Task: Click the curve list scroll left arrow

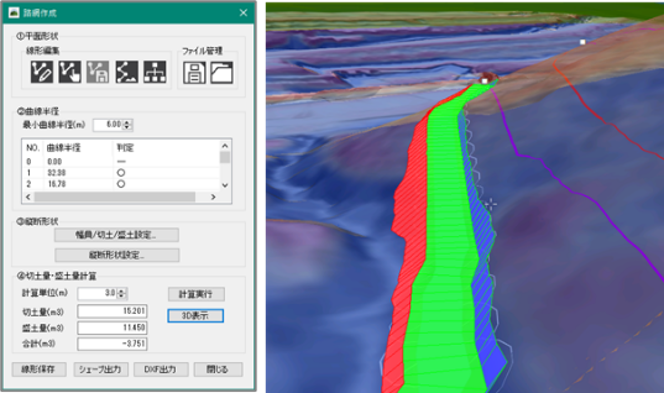Action: (28, 197)
